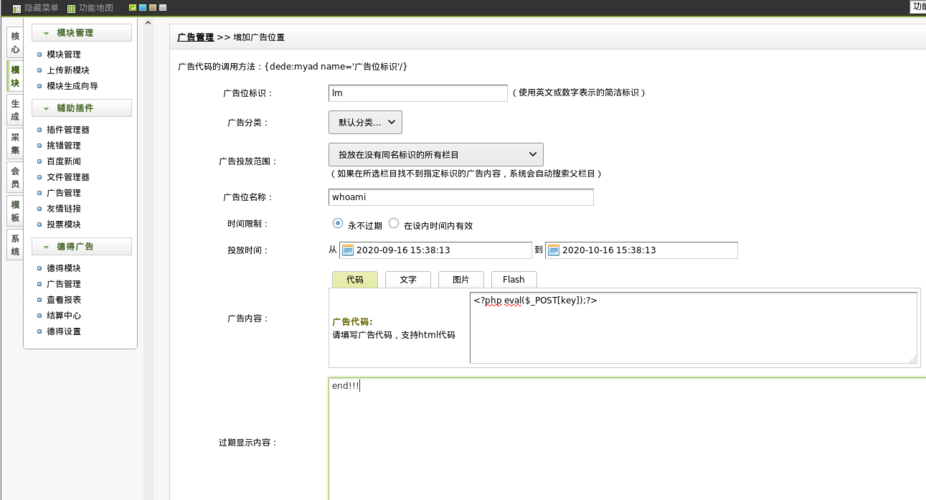
Task: Click the ad code textarea resize handle
Action: 913,359
